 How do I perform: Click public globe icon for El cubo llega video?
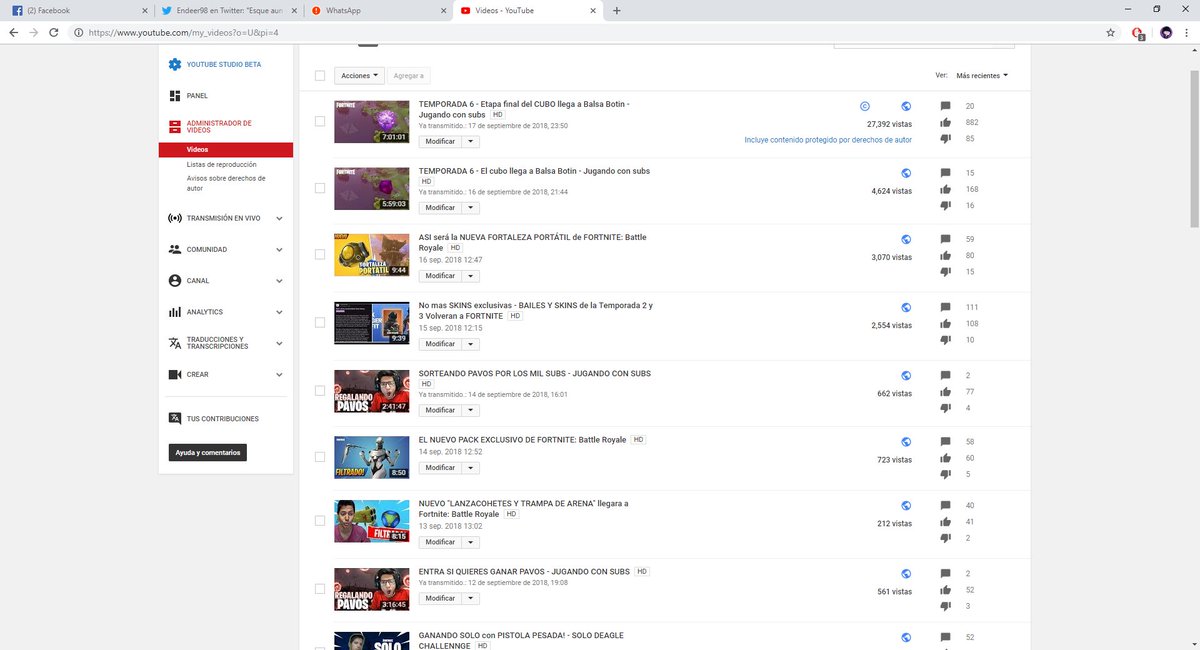pyautogui.click(x=906, y=173)
